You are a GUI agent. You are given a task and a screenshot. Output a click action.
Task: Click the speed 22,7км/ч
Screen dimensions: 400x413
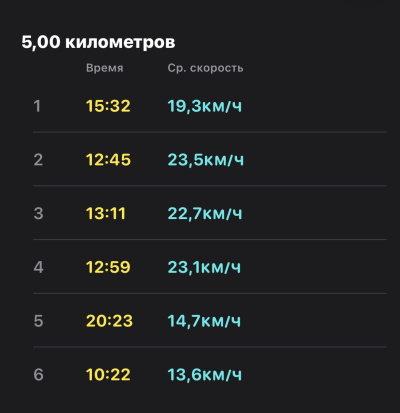(x=205, y=213)
